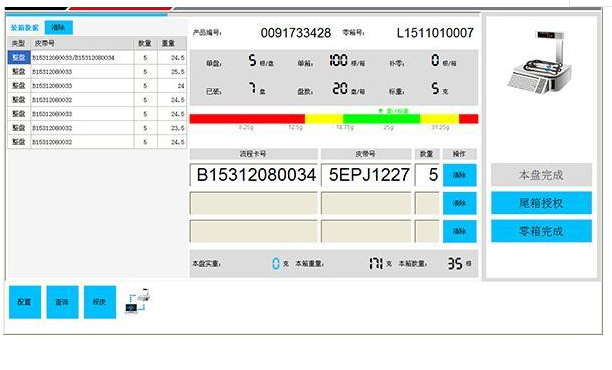Click the greyed-out 本盘完成 button

(541, 174)
